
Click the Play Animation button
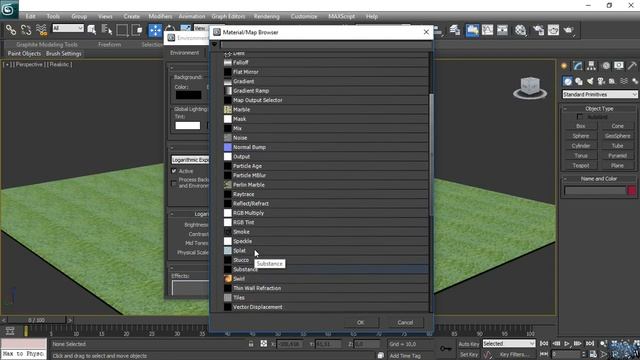click(x=567, y=344)
